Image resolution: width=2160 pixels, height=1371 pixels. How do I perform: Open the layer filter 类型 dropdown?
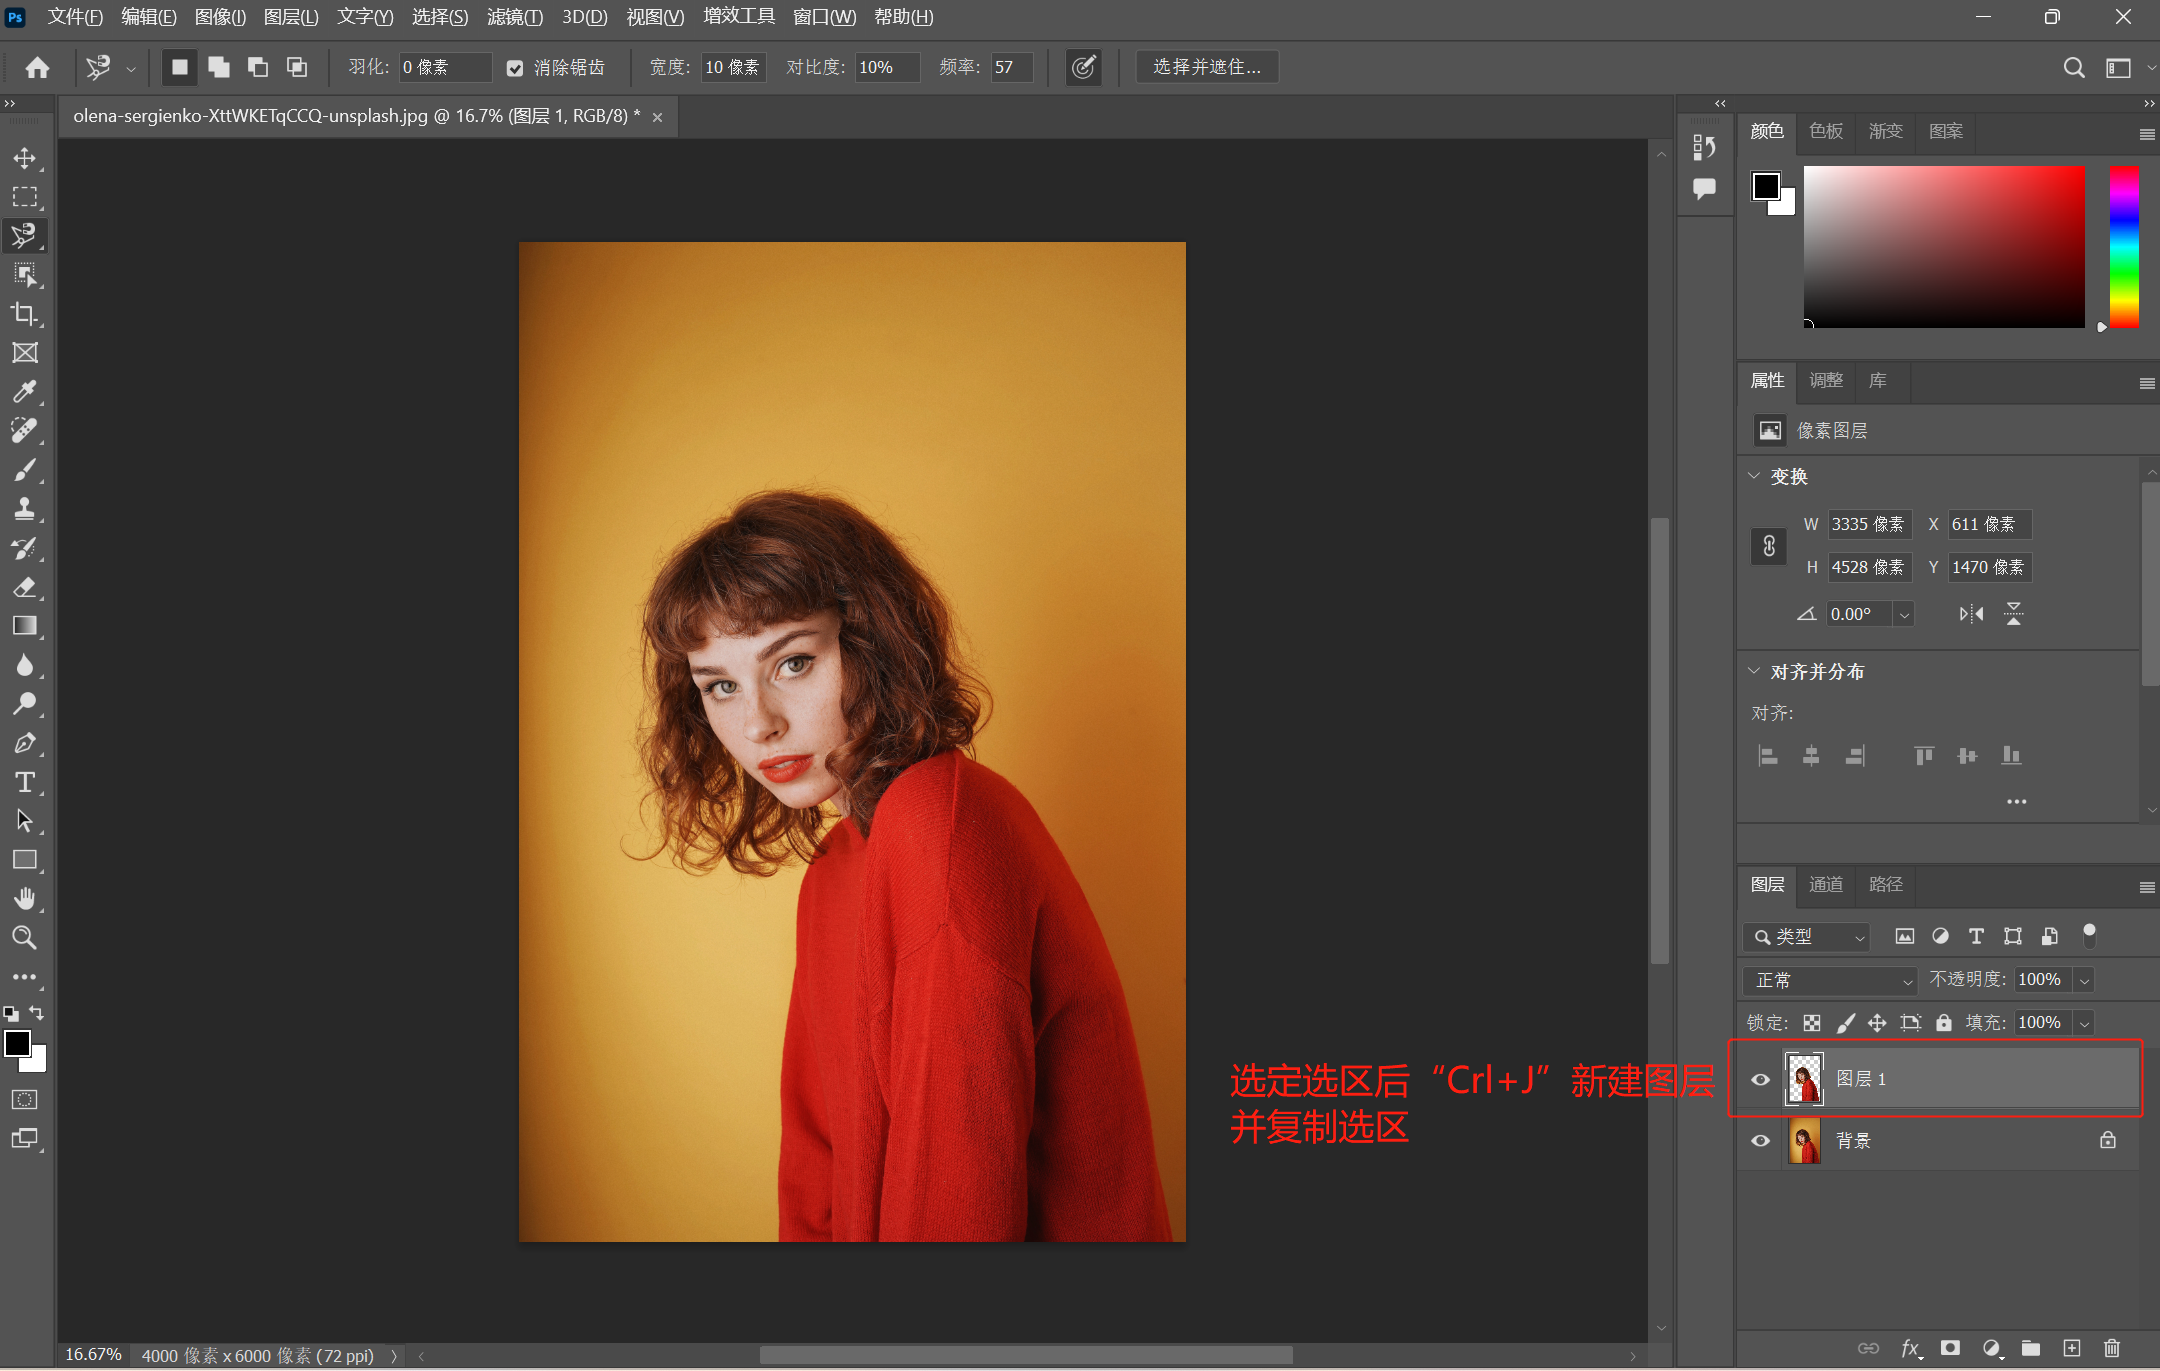pyautogui.click(x=1806, y=937)
